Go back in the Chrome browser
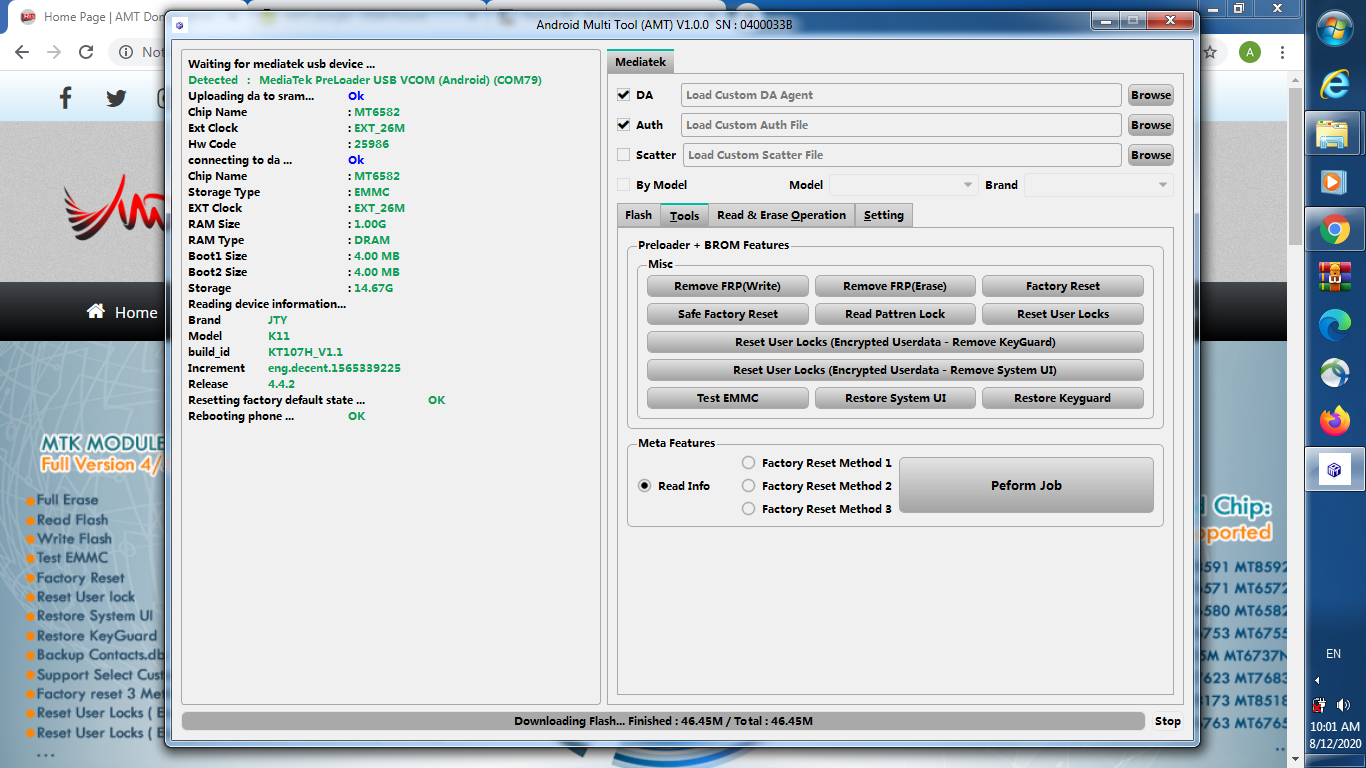This screenshot has width=1366, height=768. coord(22,52)
